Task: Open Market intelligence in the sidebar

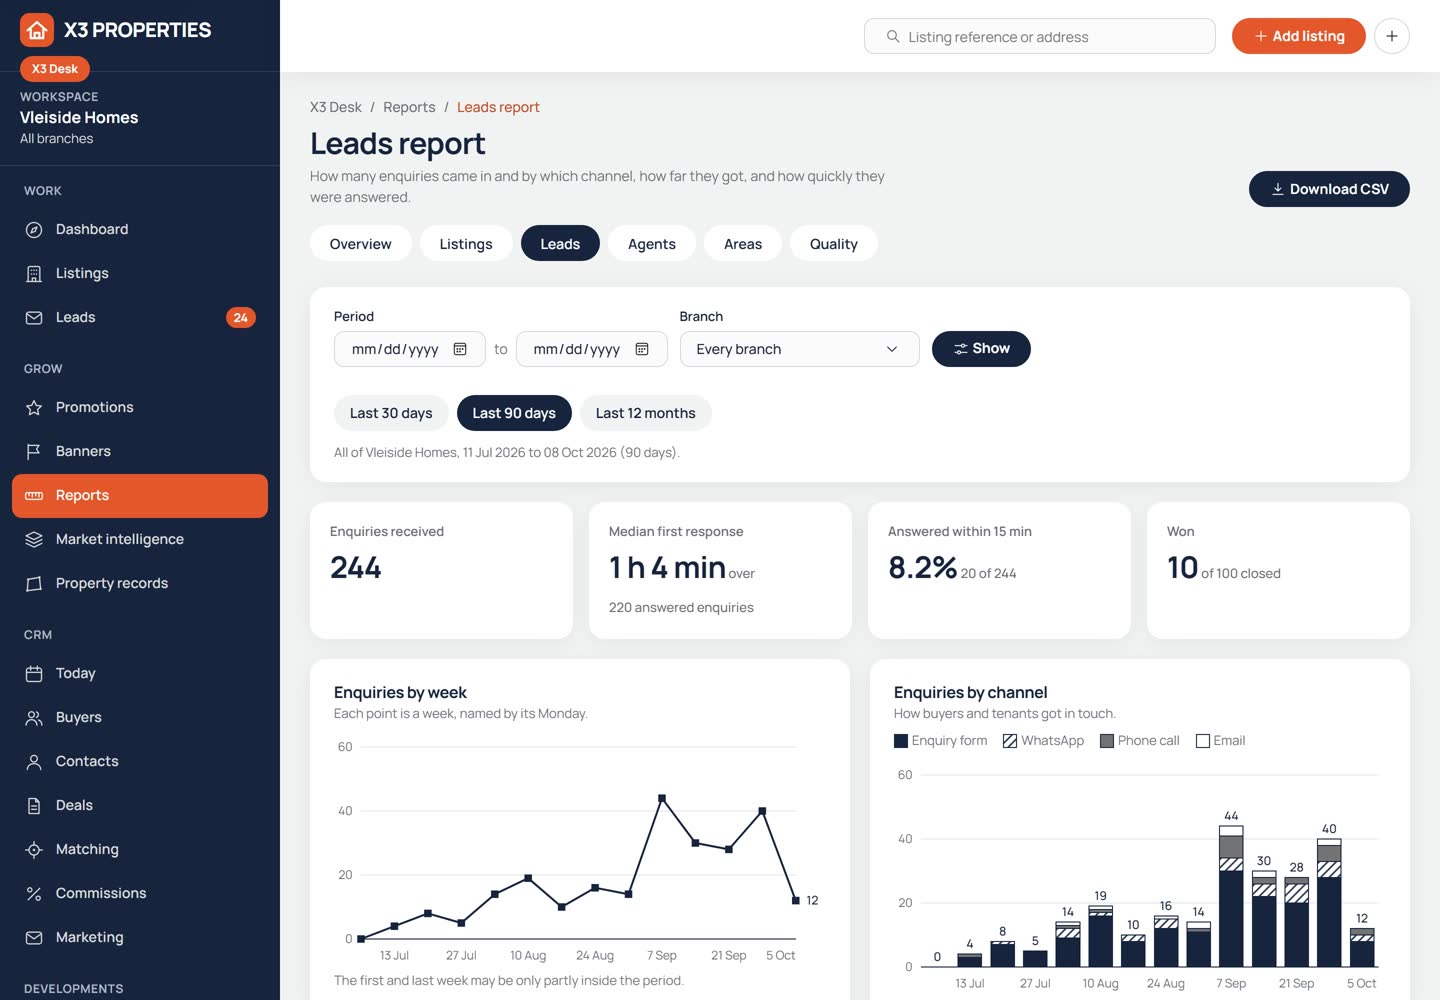Action: click(x=140, y=540)
